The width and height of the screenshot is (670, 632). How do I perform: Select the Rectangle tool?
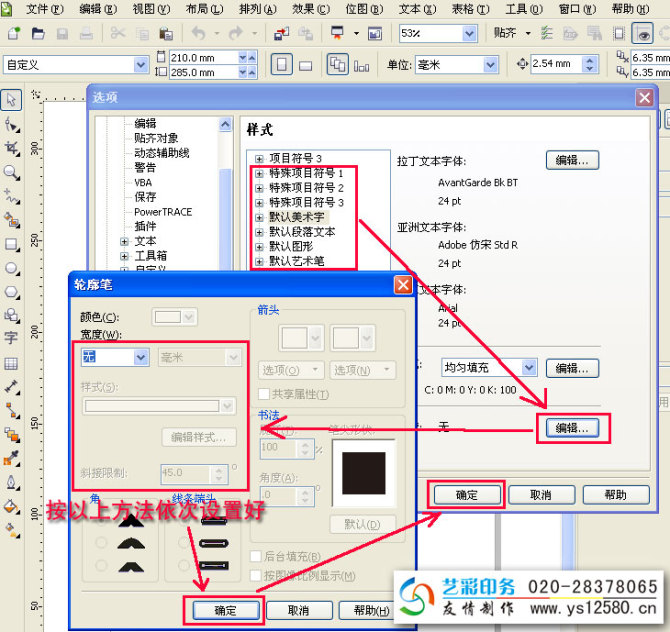(x=12, y=244)
